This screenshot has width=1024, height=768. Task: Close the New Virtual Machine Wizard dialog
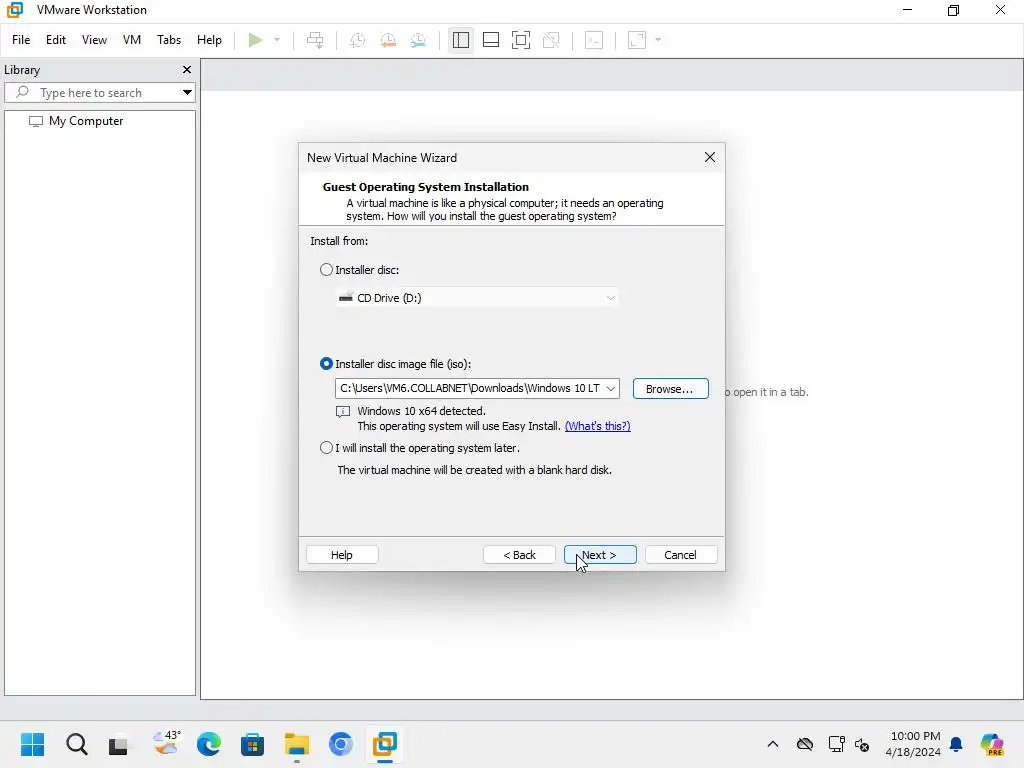pyautogui.click(x=710, y=157)
